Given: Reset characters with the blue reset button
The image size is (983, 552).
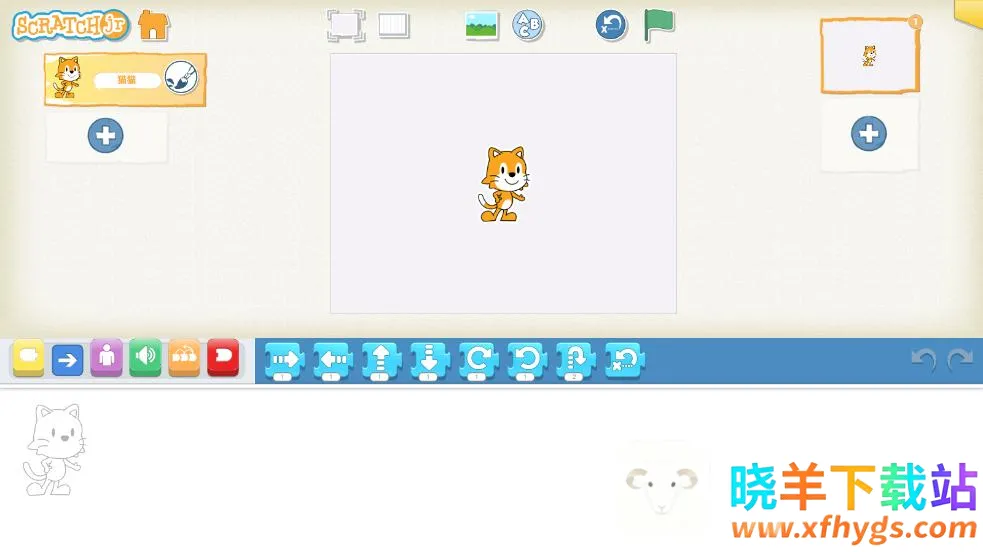Looking at the screenshot, I should point(611,25).
